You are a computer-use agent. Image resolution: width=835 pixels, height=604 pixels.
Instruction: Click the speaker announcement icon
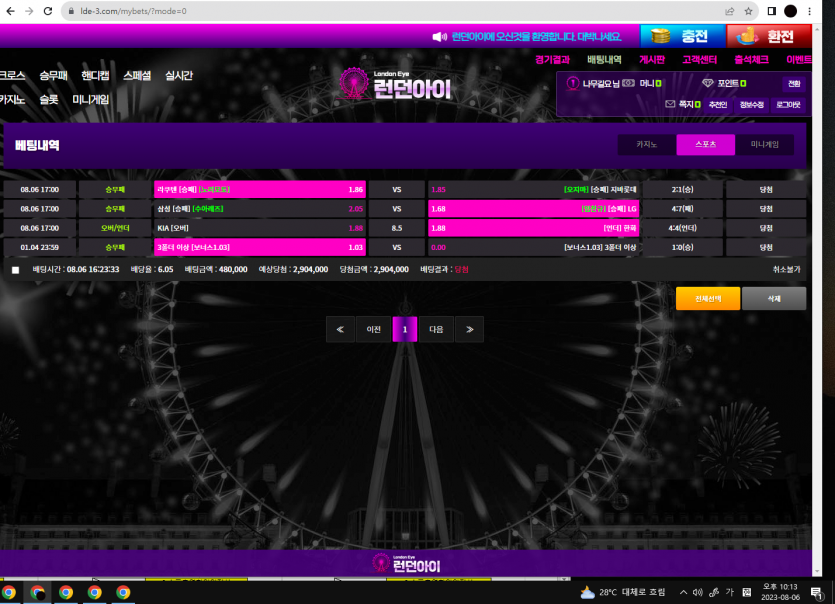(439, 37)
